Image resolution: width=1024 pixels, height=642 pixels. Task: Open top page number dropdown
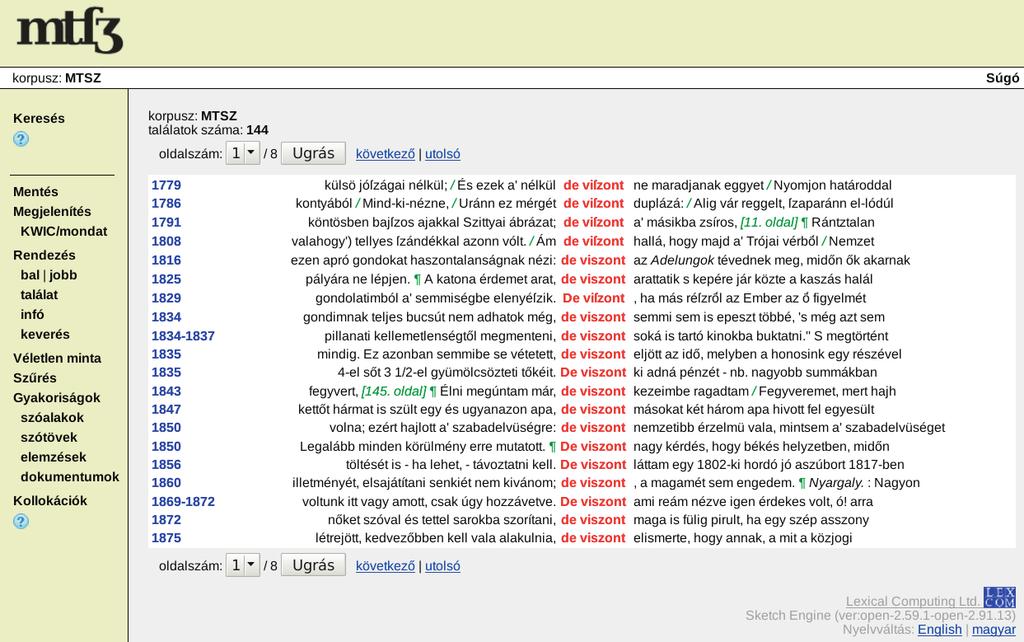coord(243,153)
